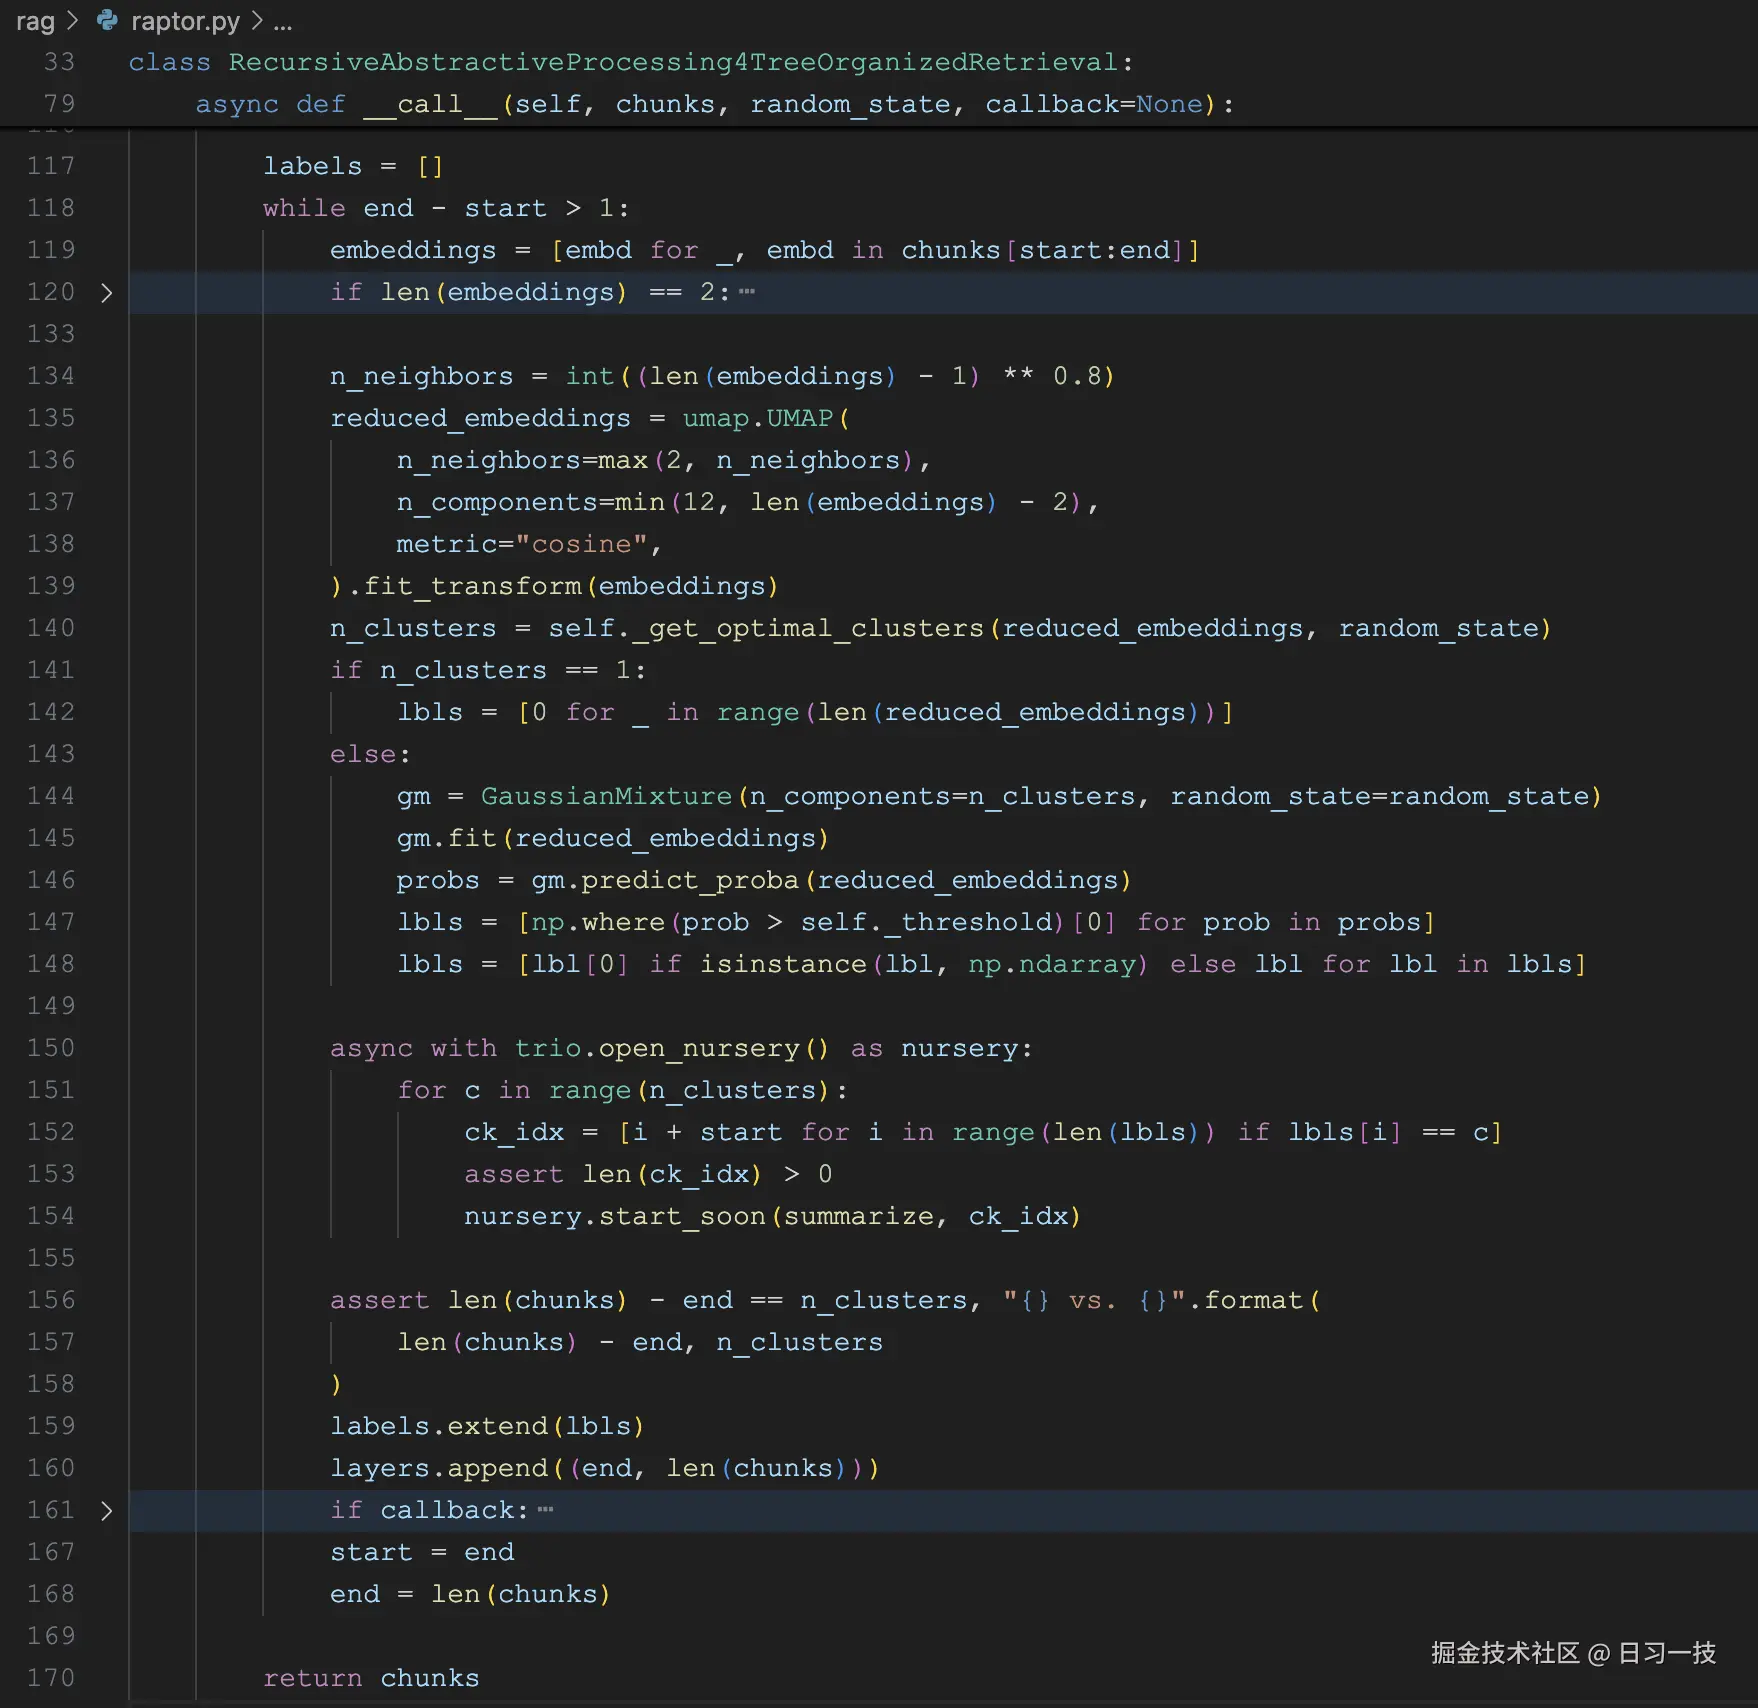
Task: Place cursor on 'labels = []'
Action: [353, 166]
